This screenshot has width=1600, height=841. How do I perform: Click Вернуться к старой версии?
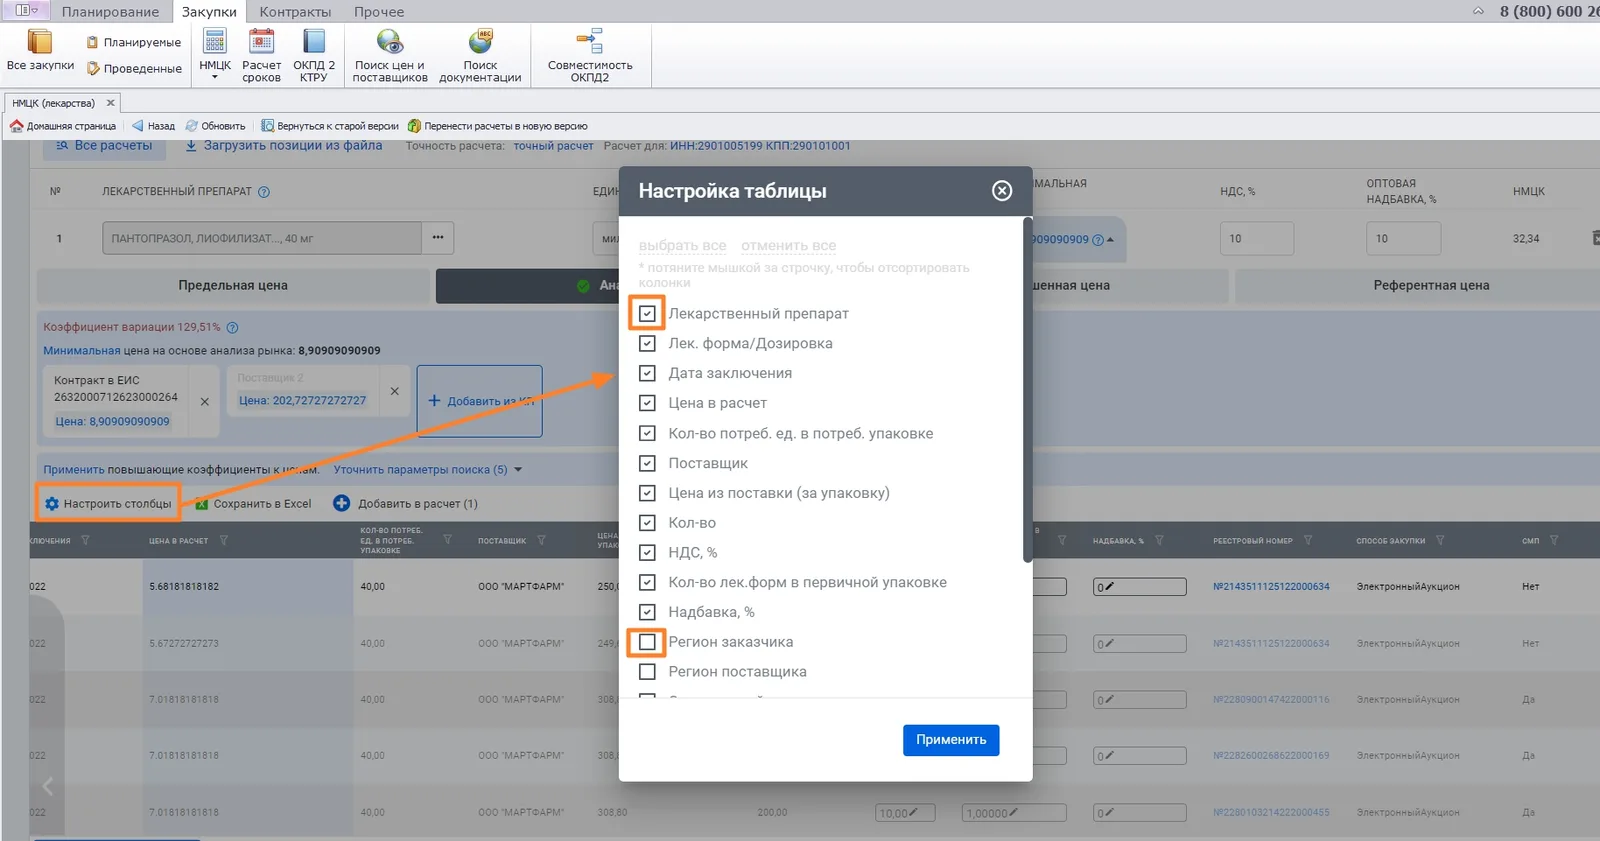click(330, 126)
